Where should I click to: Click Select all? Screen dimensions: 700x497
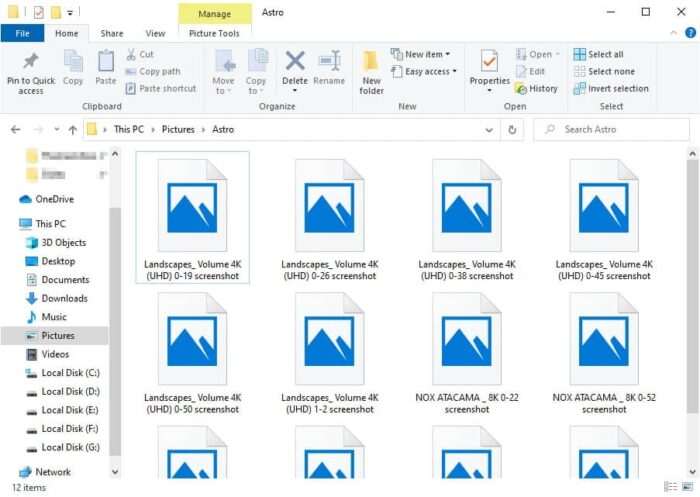pos(599,54)
